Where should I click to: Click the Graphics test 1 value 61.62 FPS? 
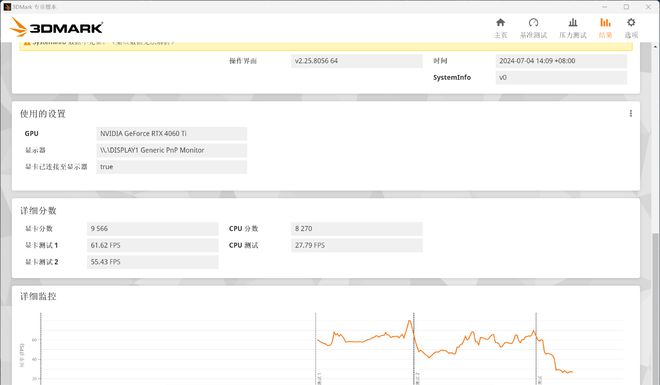152,245
